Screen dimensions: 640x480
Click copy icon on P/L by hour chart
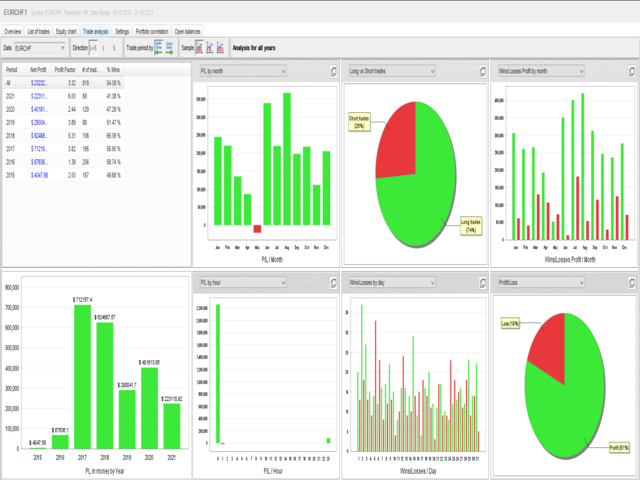click(x=332, y=283)
